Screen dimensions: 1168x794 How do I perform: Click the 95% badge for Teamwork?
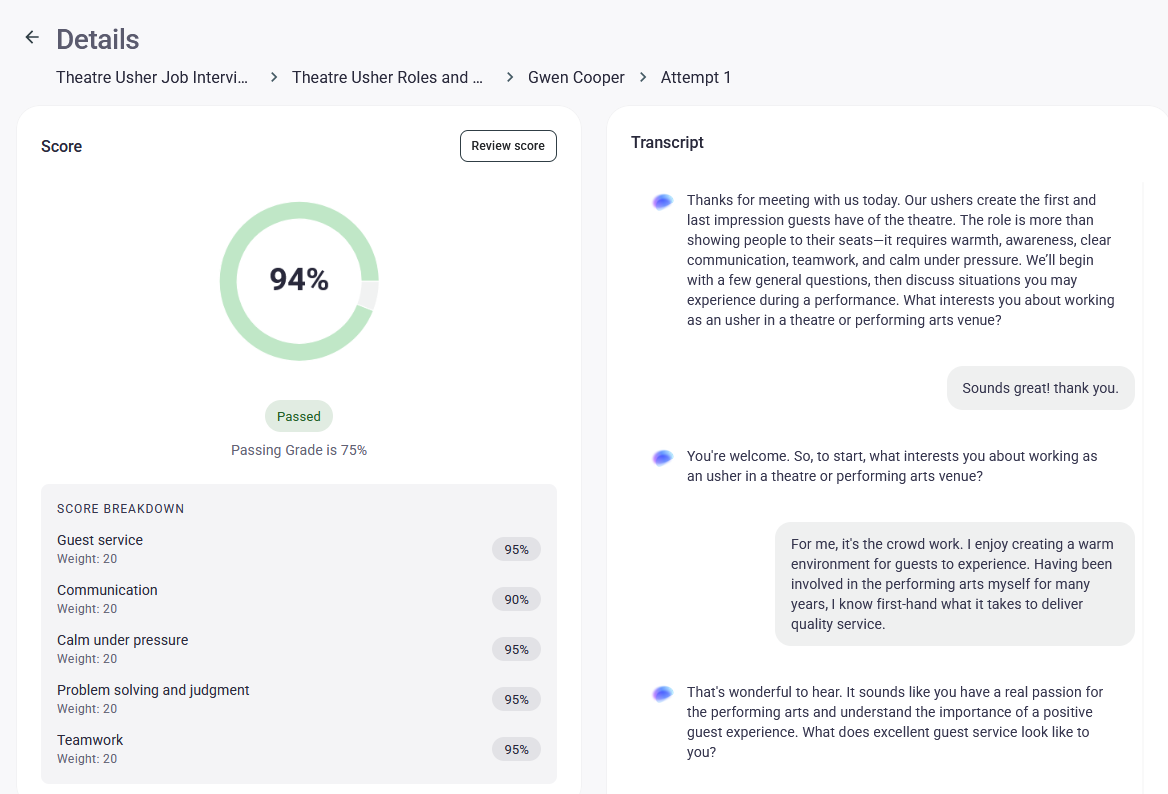pyautogui.click(x=516, y=749)
